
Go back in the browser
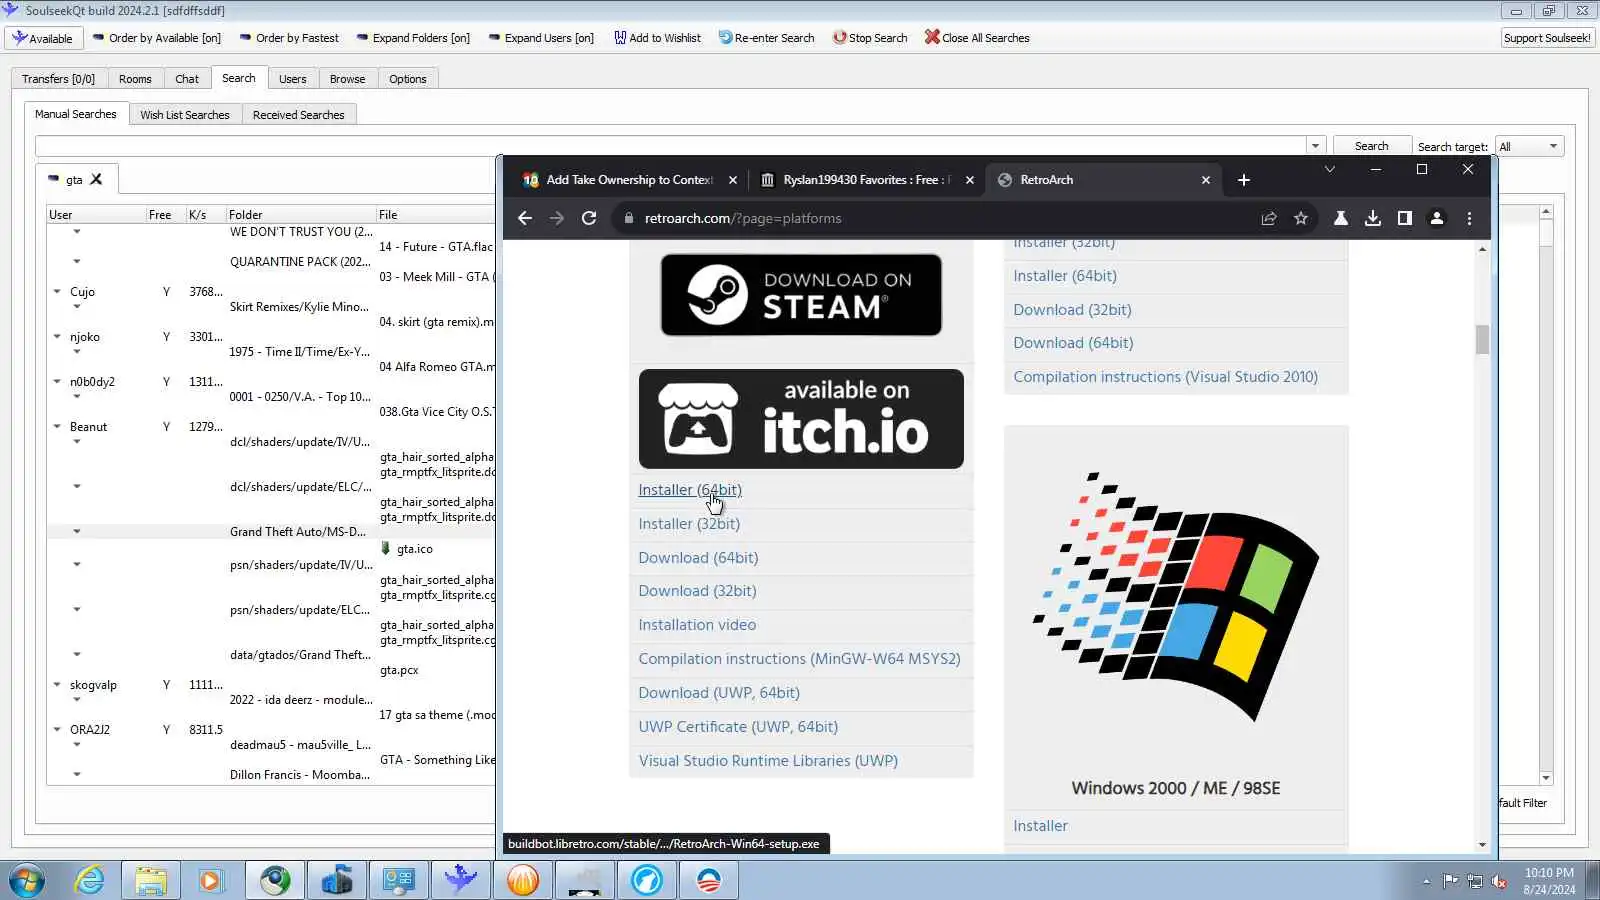(x=525, y=218)
